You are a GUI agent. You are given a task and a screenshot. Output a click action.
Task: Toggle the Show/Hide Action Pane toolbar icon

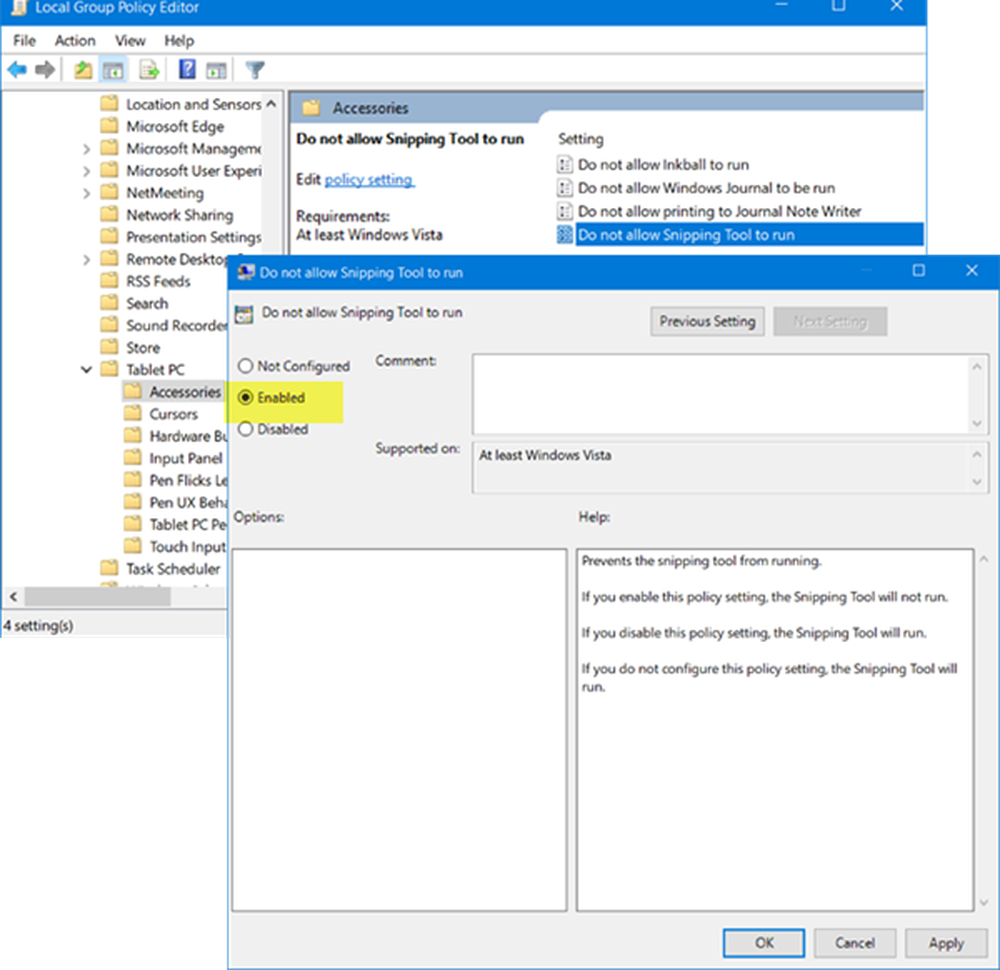pos(216,70)
